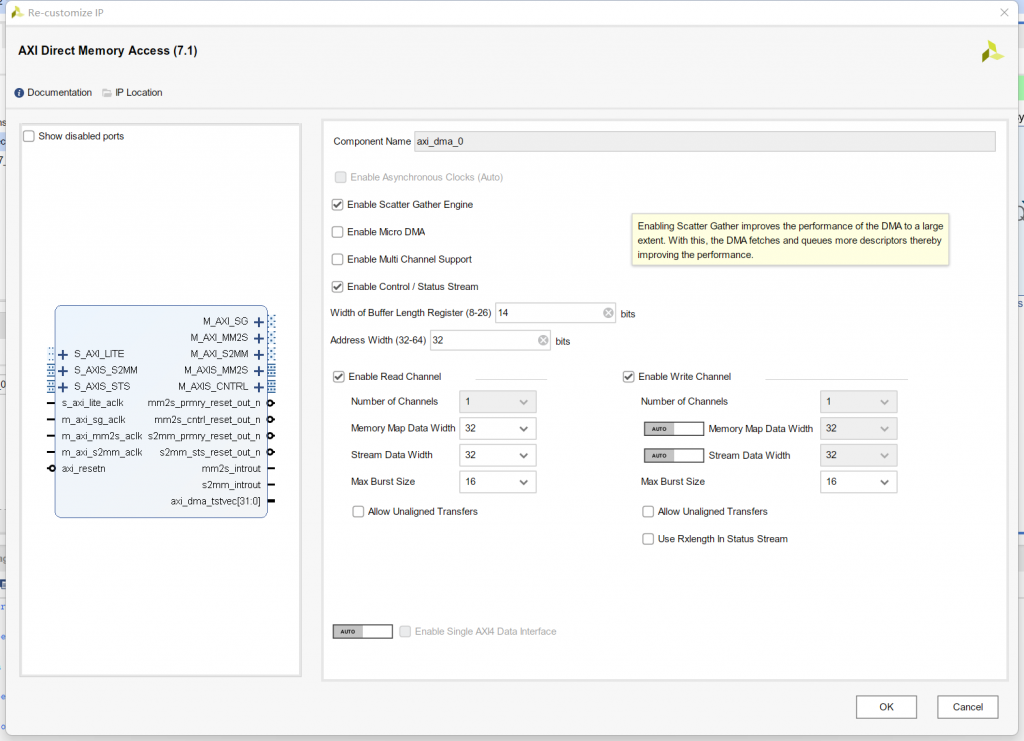Select the axi_dma_tstvec[31:0] port label
The width and height of the screenshot is (1024, 741).
pyautogui.click(x=216, y=501)
